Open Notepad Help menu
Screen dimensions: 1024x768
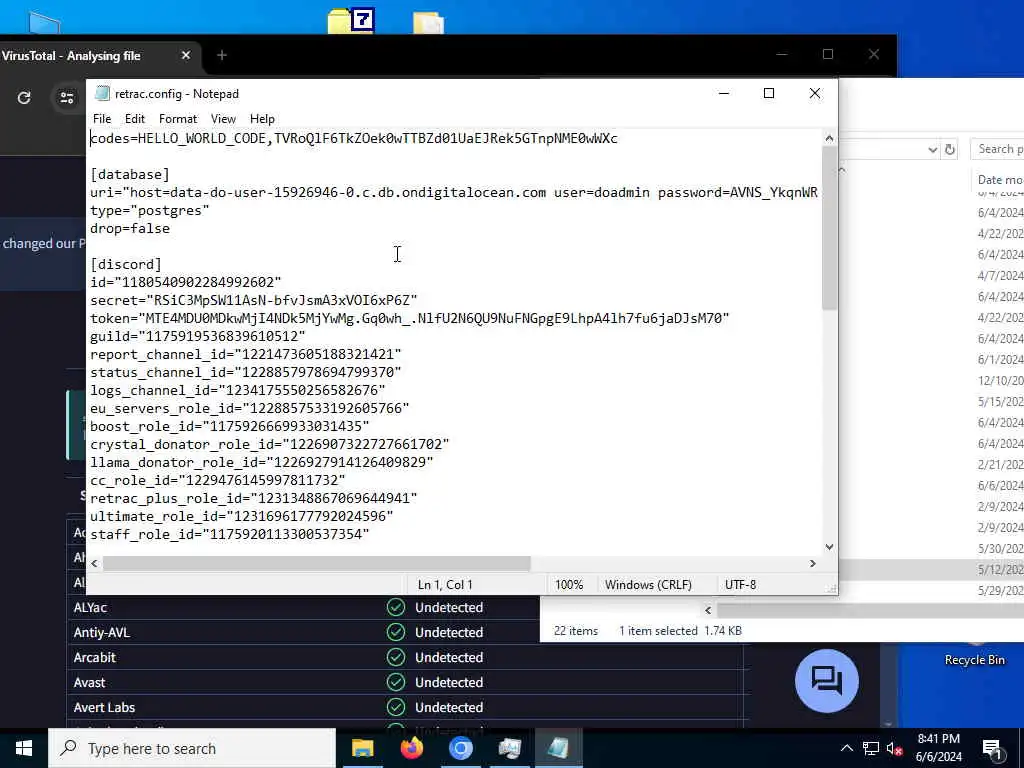(262, 119)
